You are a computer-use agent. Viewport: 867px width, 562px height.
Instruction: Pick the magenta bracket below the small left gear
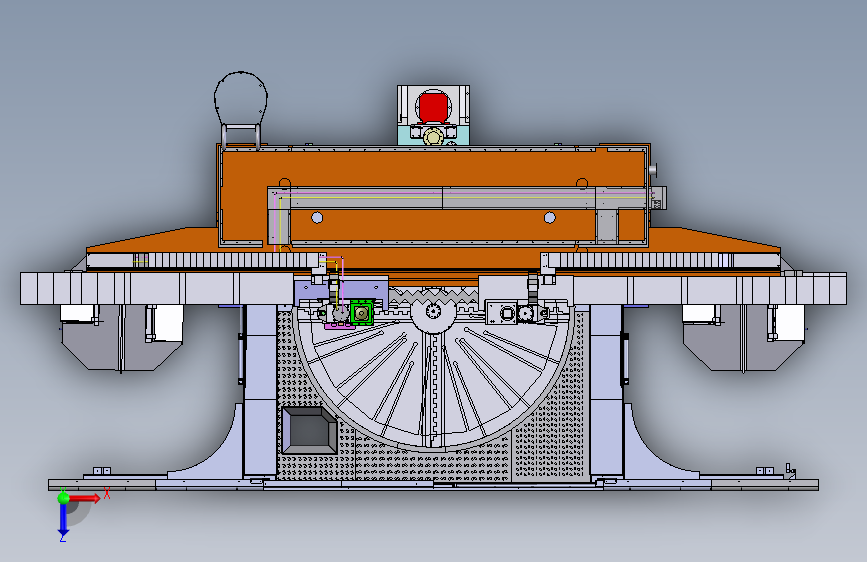[x=340, y=325]
